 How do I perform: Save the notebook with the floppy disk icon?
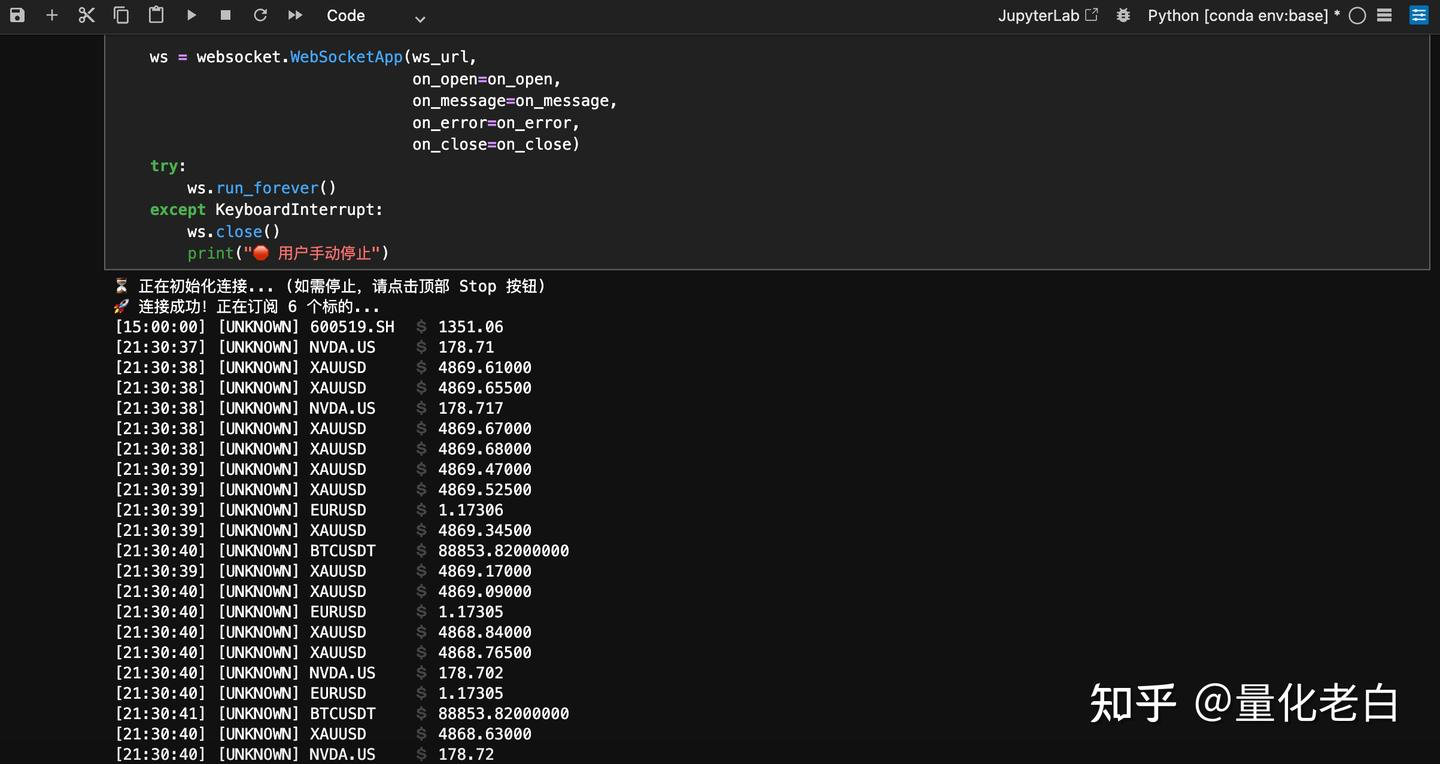[x=17, y=15]
